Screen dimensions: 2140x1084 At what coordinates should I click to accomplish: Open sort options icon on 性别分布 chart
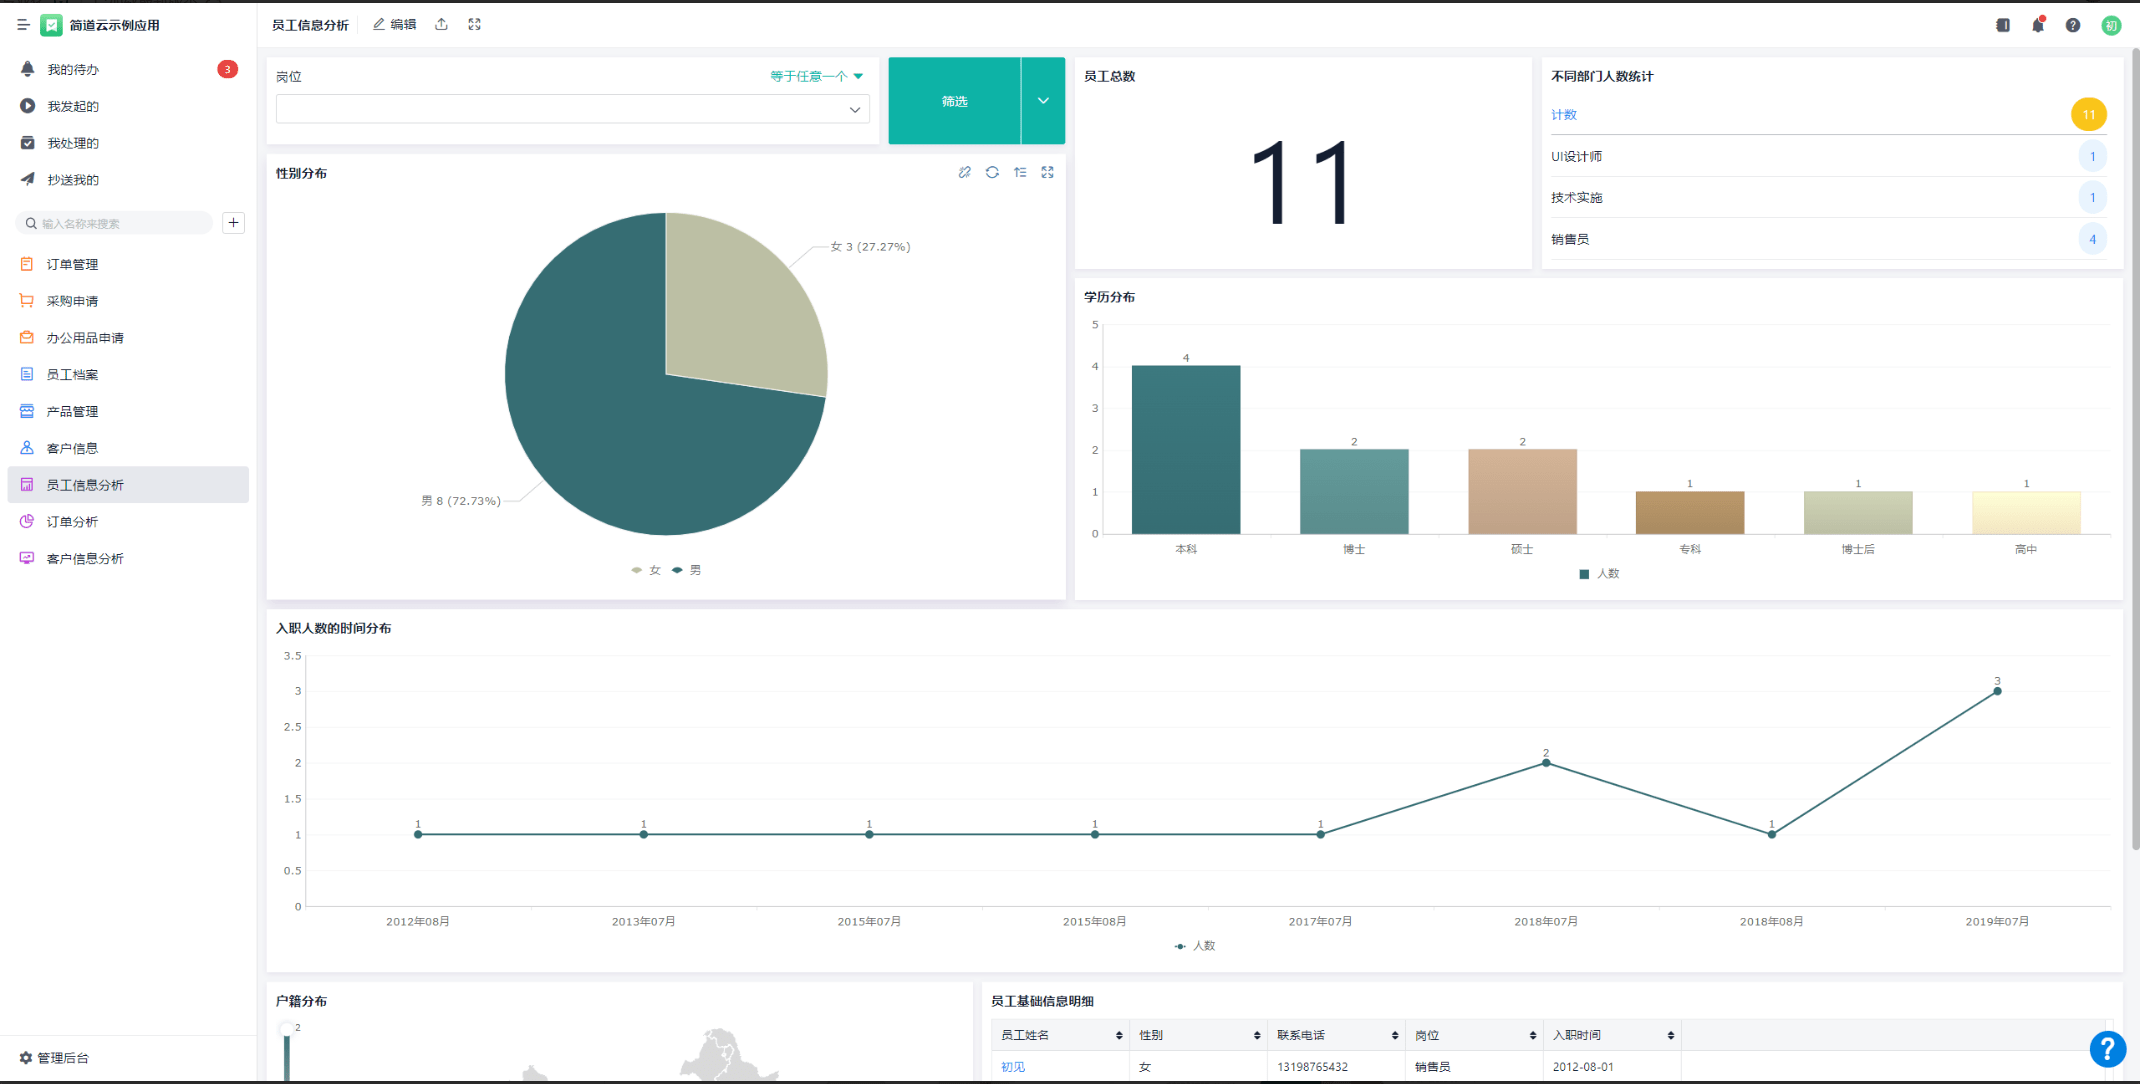pyautogui.click(x=1020, y=172)
